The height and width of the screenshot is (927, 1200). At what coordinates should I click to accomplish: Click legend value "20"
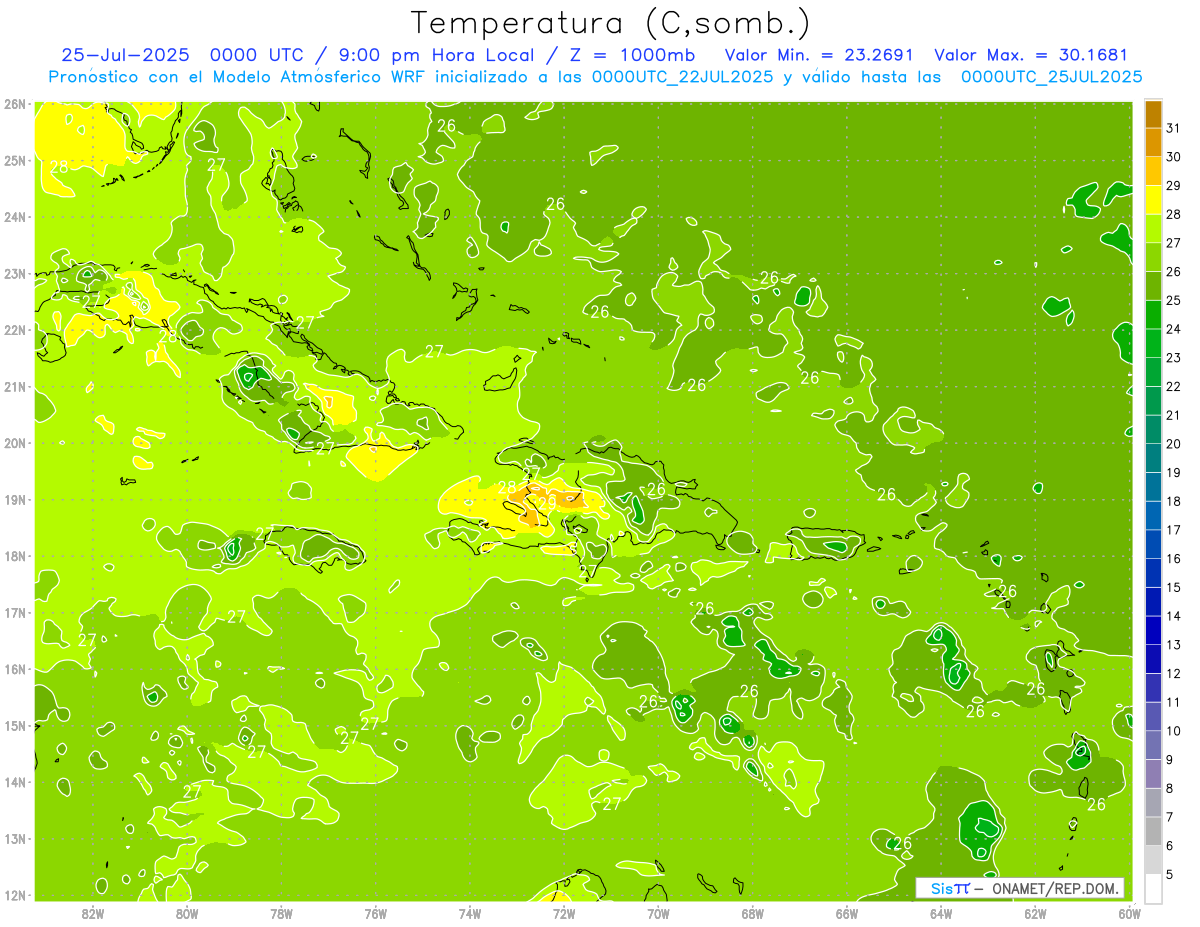1174,444
